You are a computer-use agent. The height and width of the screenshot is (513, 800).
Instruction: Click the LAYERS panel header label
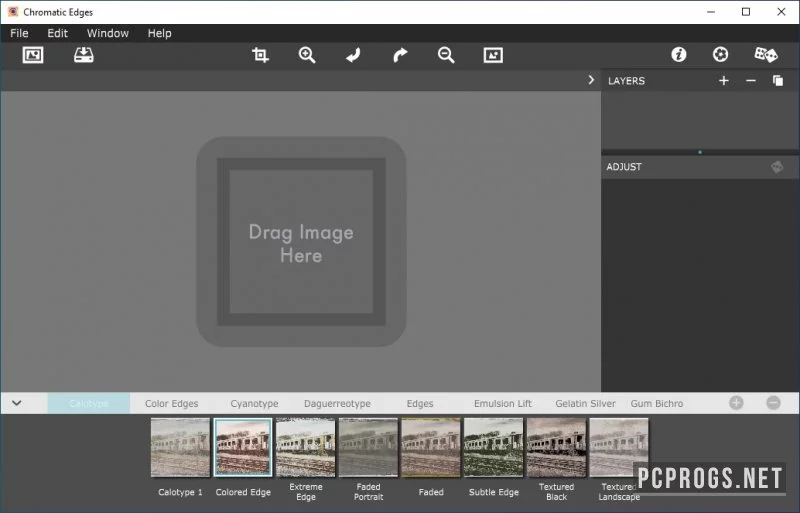click(x=626, y=81)
